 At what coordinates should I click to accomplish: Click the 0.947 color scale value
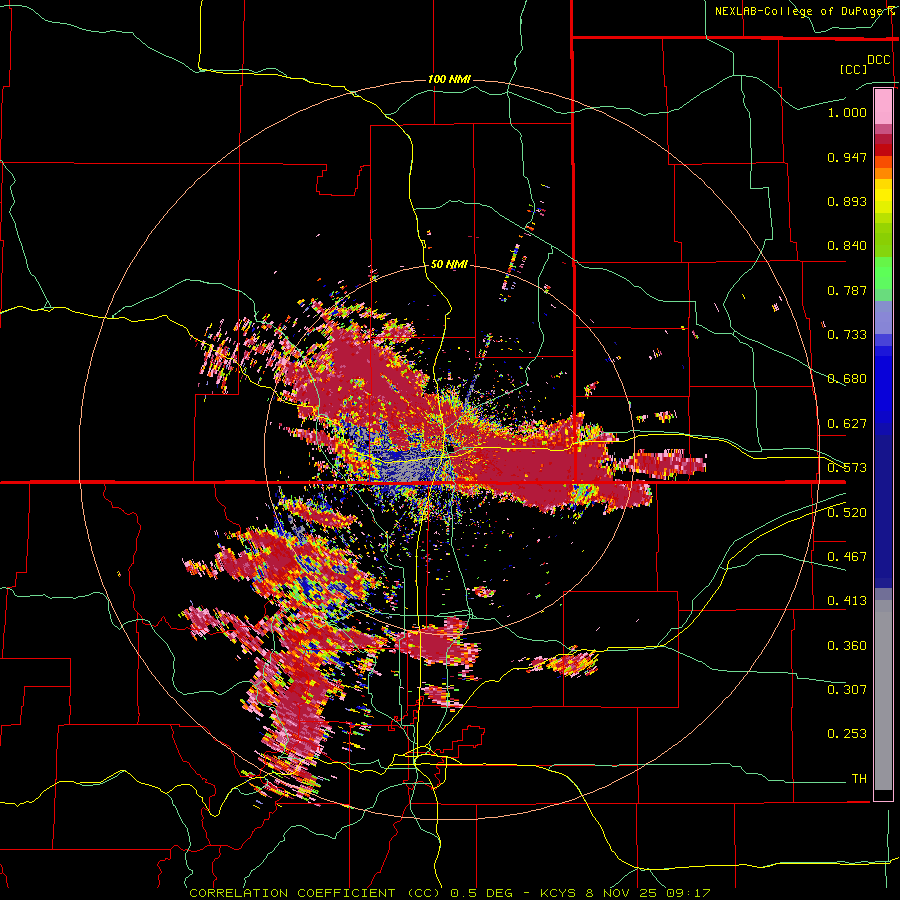[847, 157]
